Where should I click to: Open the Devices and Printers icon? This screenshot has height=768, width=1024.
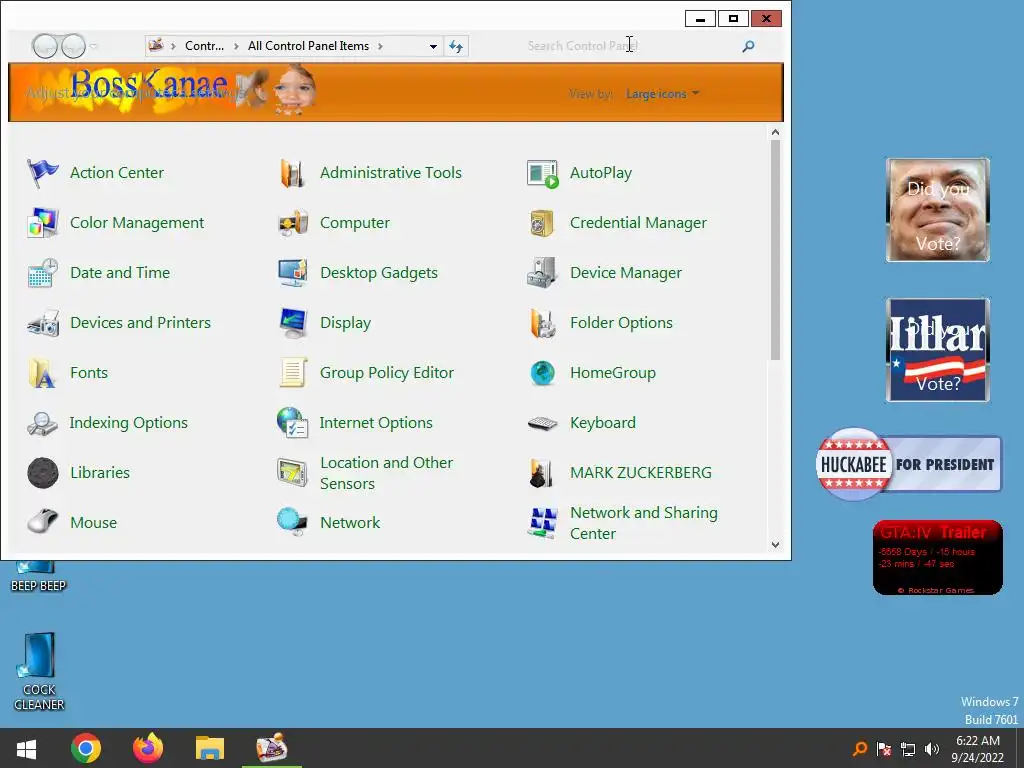[x=42, y=323]
